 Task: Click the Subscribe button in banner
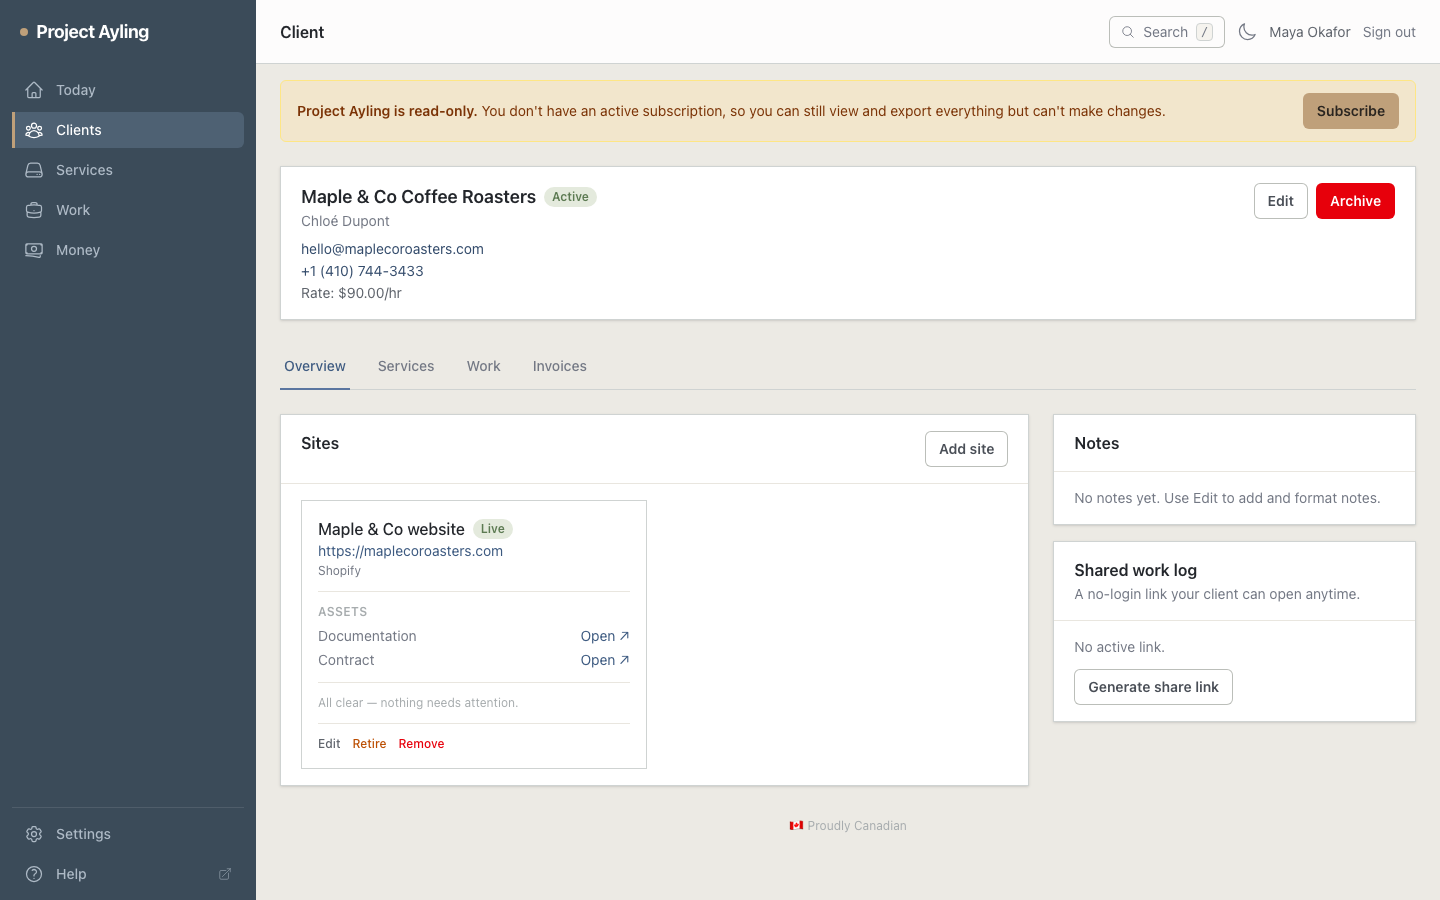click(1351, 111)
